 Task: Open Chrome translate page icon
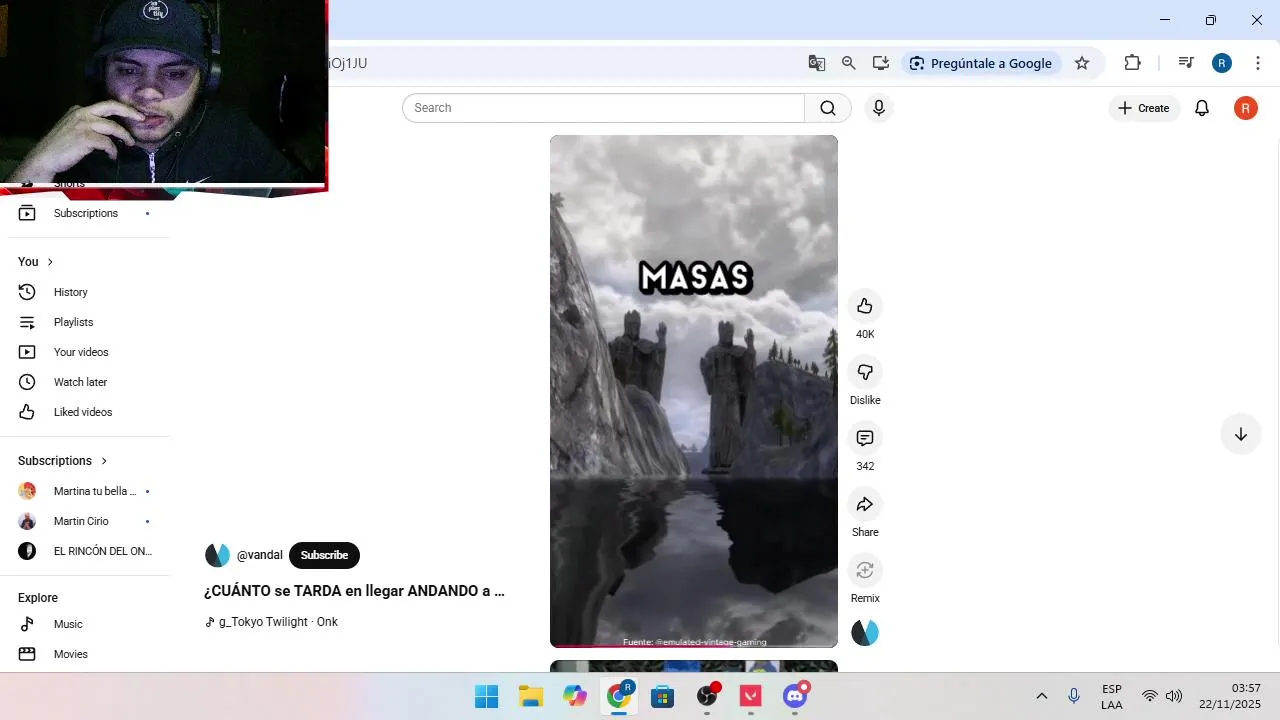[x=817, y=63]
